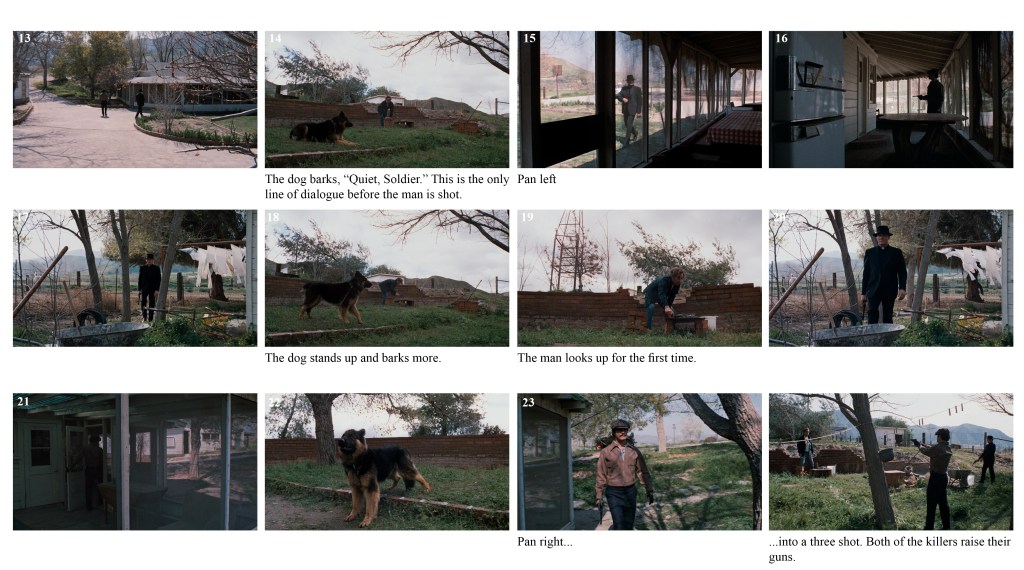Image resolution: width=1024 pixels, height=570 pixels.
Task: Open final frame showing the three shot
Action: [891, 462]
